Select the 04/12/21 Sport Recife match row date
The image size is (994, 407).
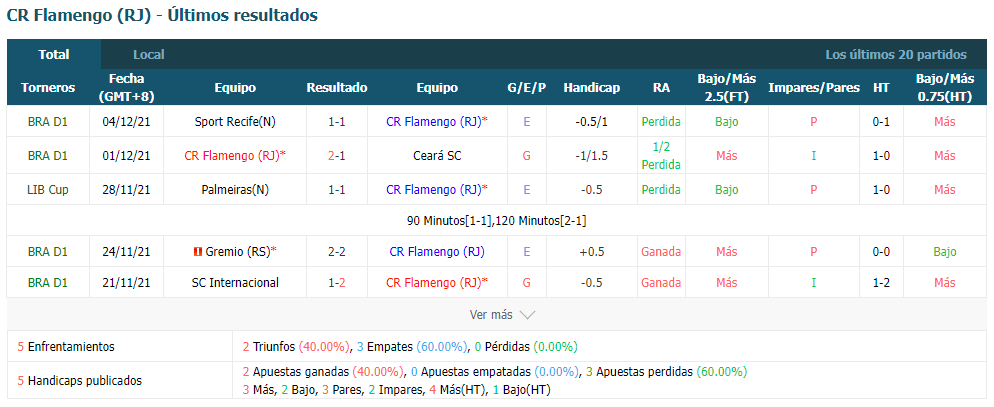[x=126, y=122]
